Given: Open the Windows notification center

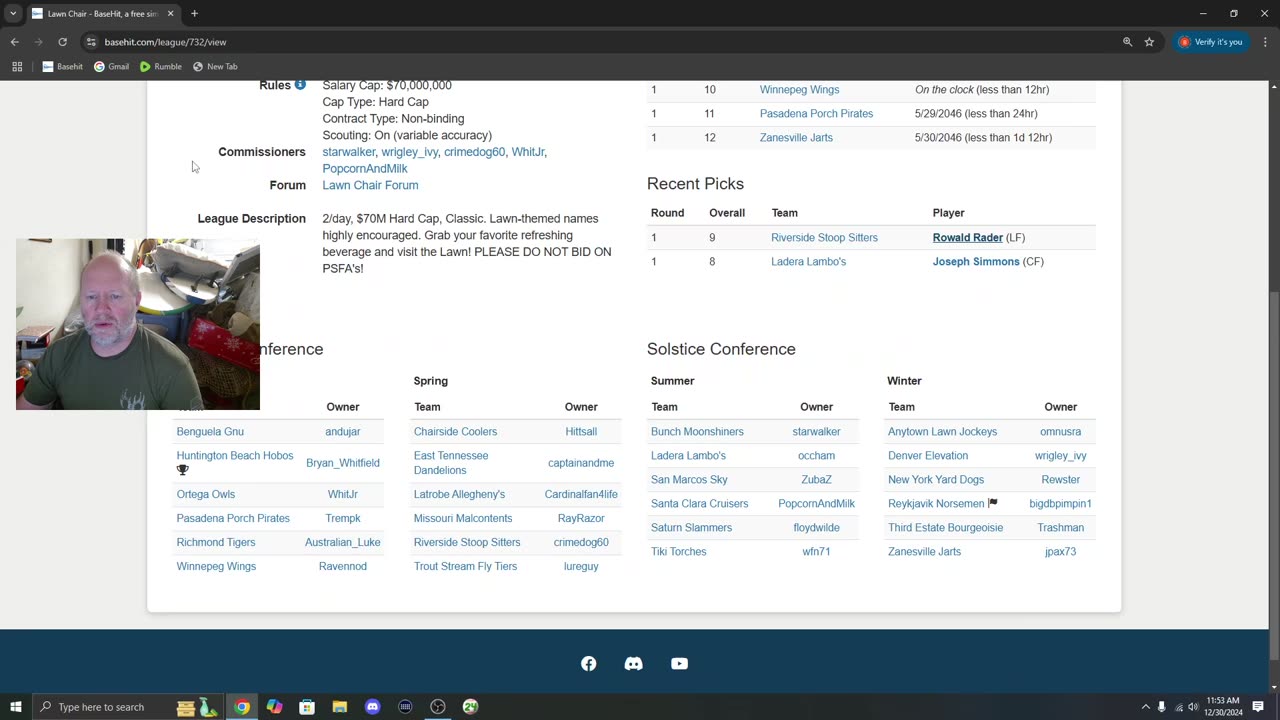Looking at the screenshot, I should pos(1258,707).
